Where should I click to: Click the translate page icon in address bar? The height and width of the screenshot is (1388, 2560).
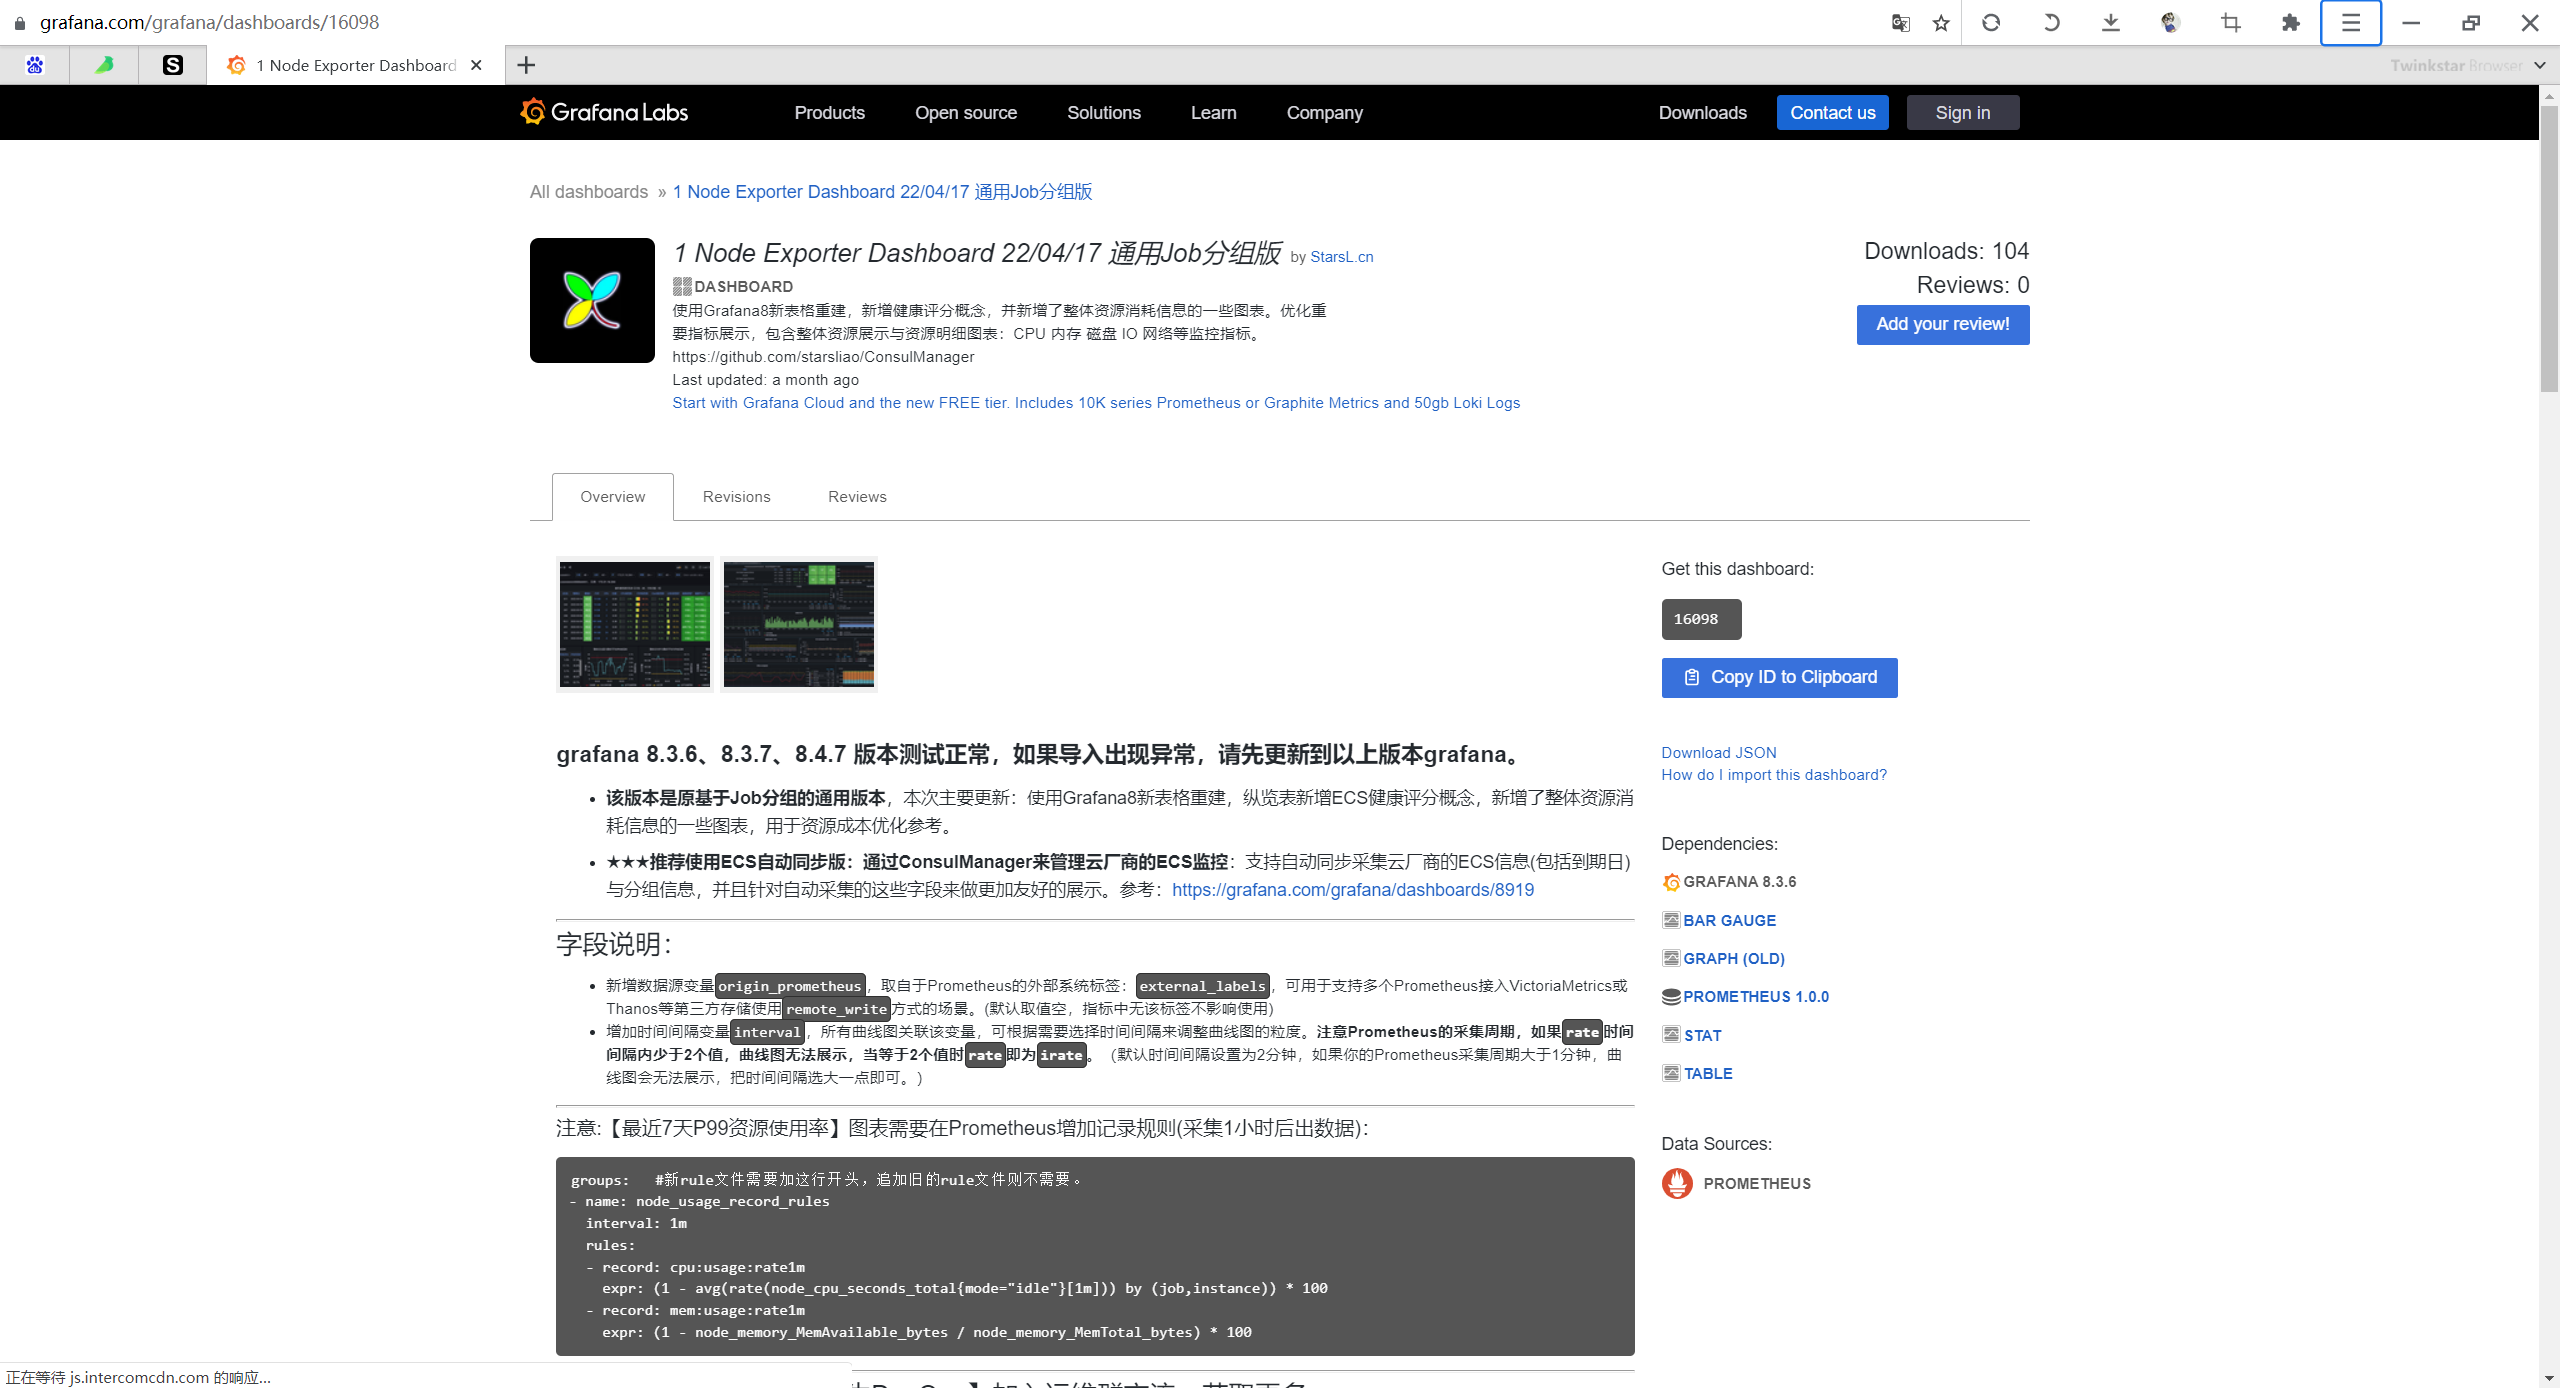[1900, 22]
